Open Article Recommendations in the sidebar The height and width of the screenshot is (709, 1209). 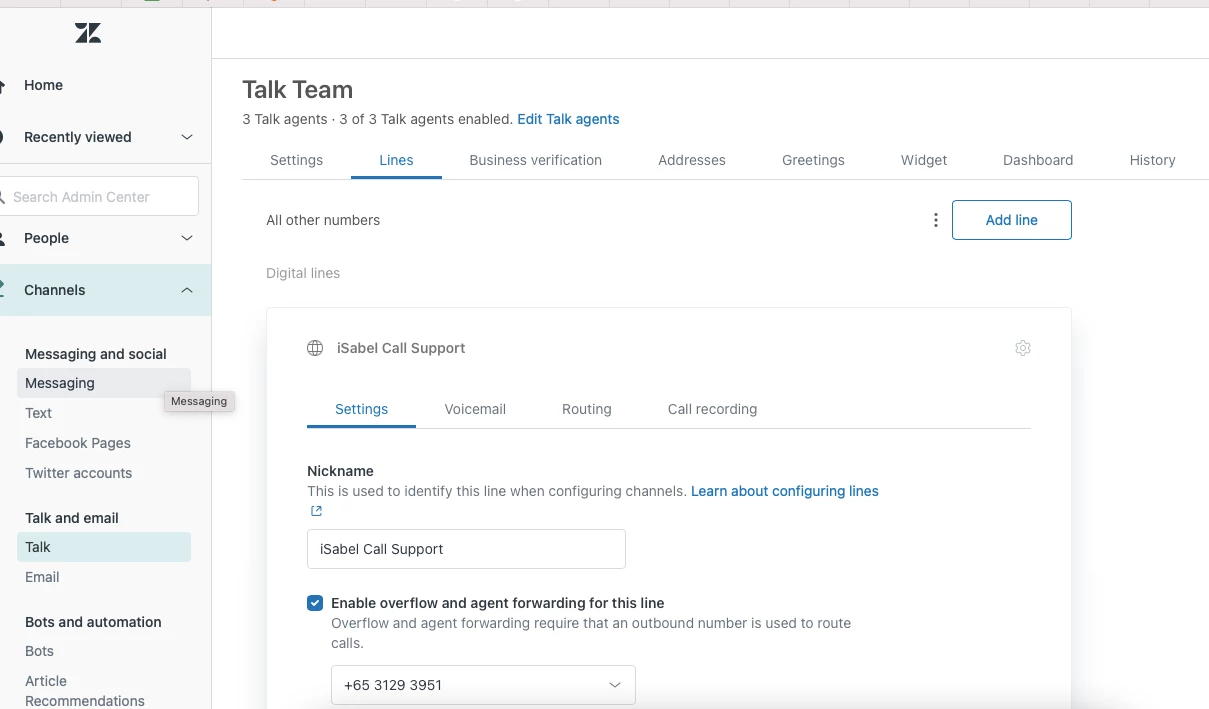(x=85, y=691)
